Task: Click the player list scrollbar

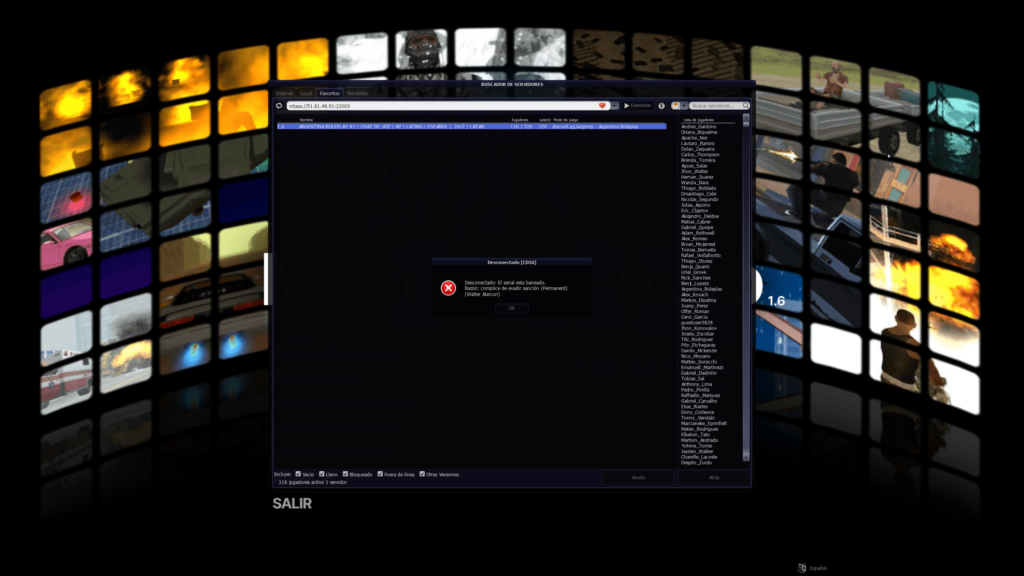Action: point(746,287)
